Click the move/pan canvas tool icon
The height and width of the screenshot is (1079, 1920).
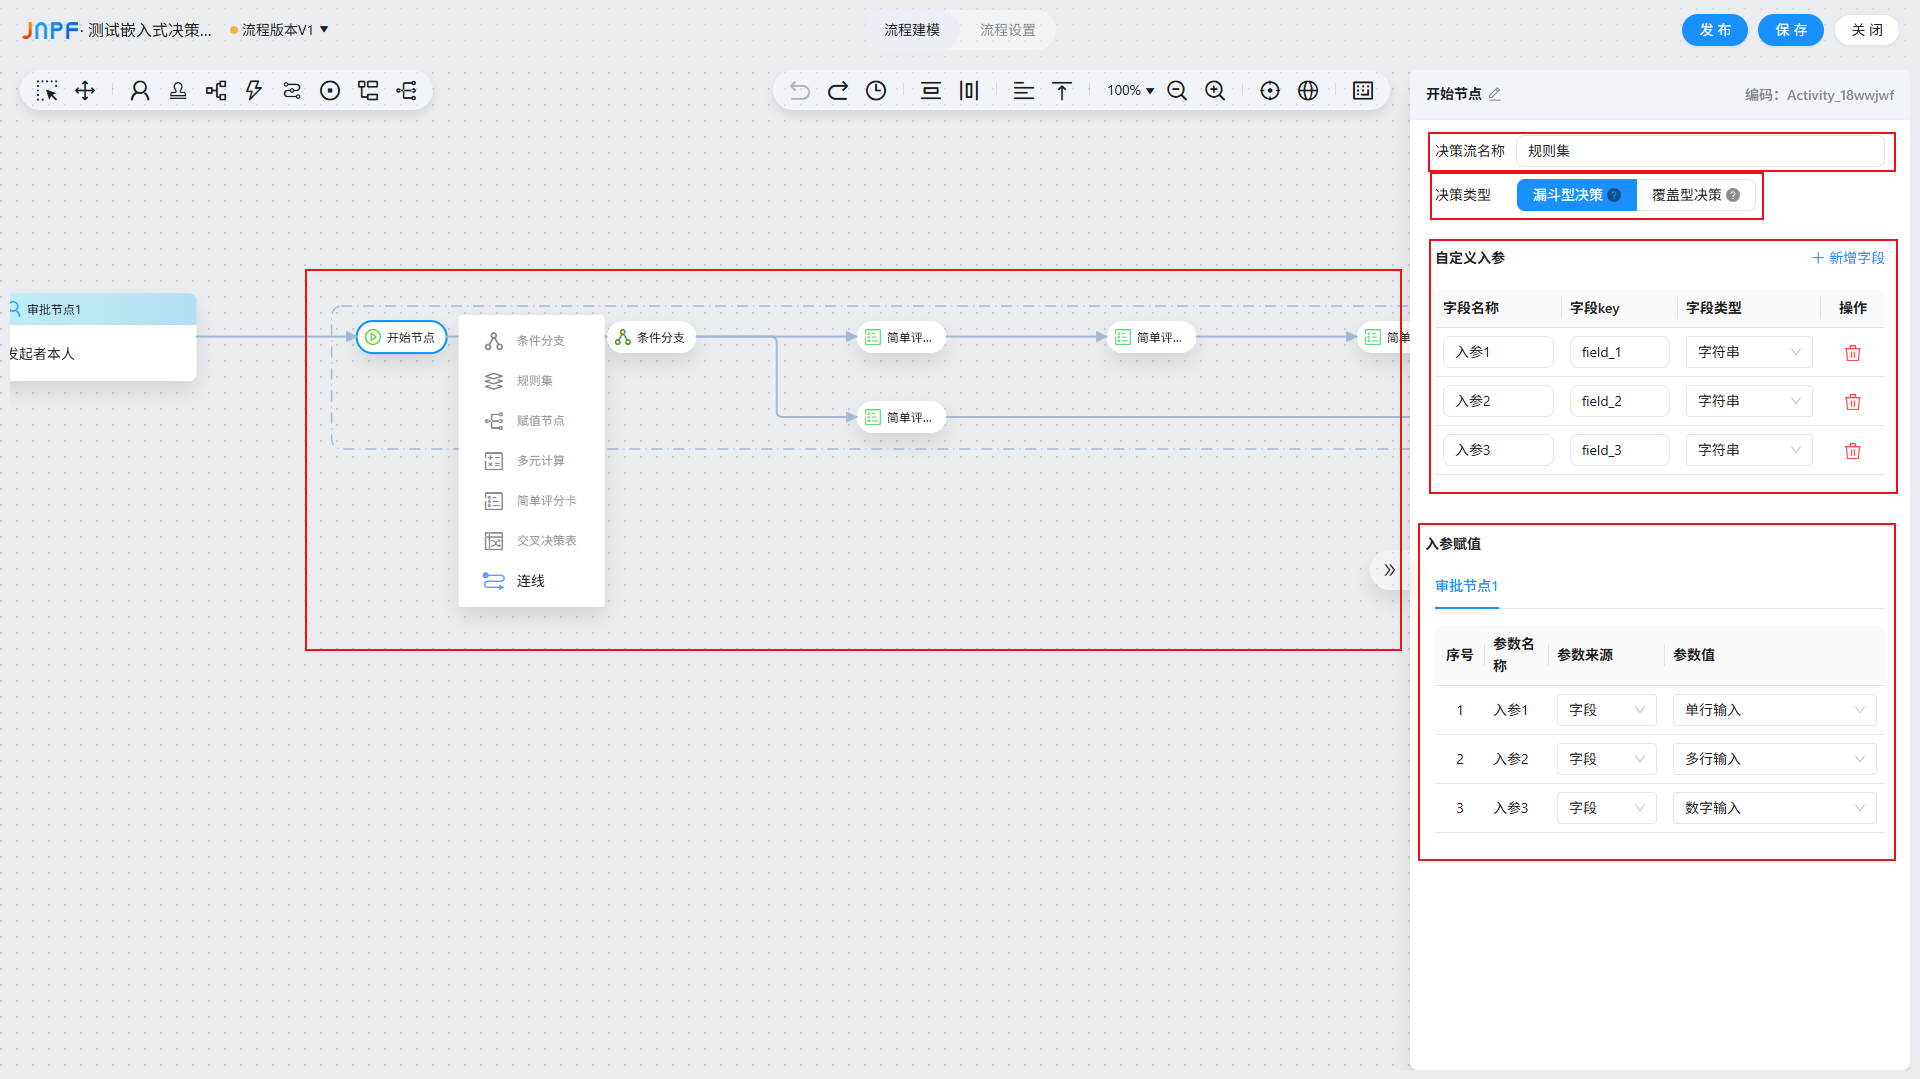point(85,91)
